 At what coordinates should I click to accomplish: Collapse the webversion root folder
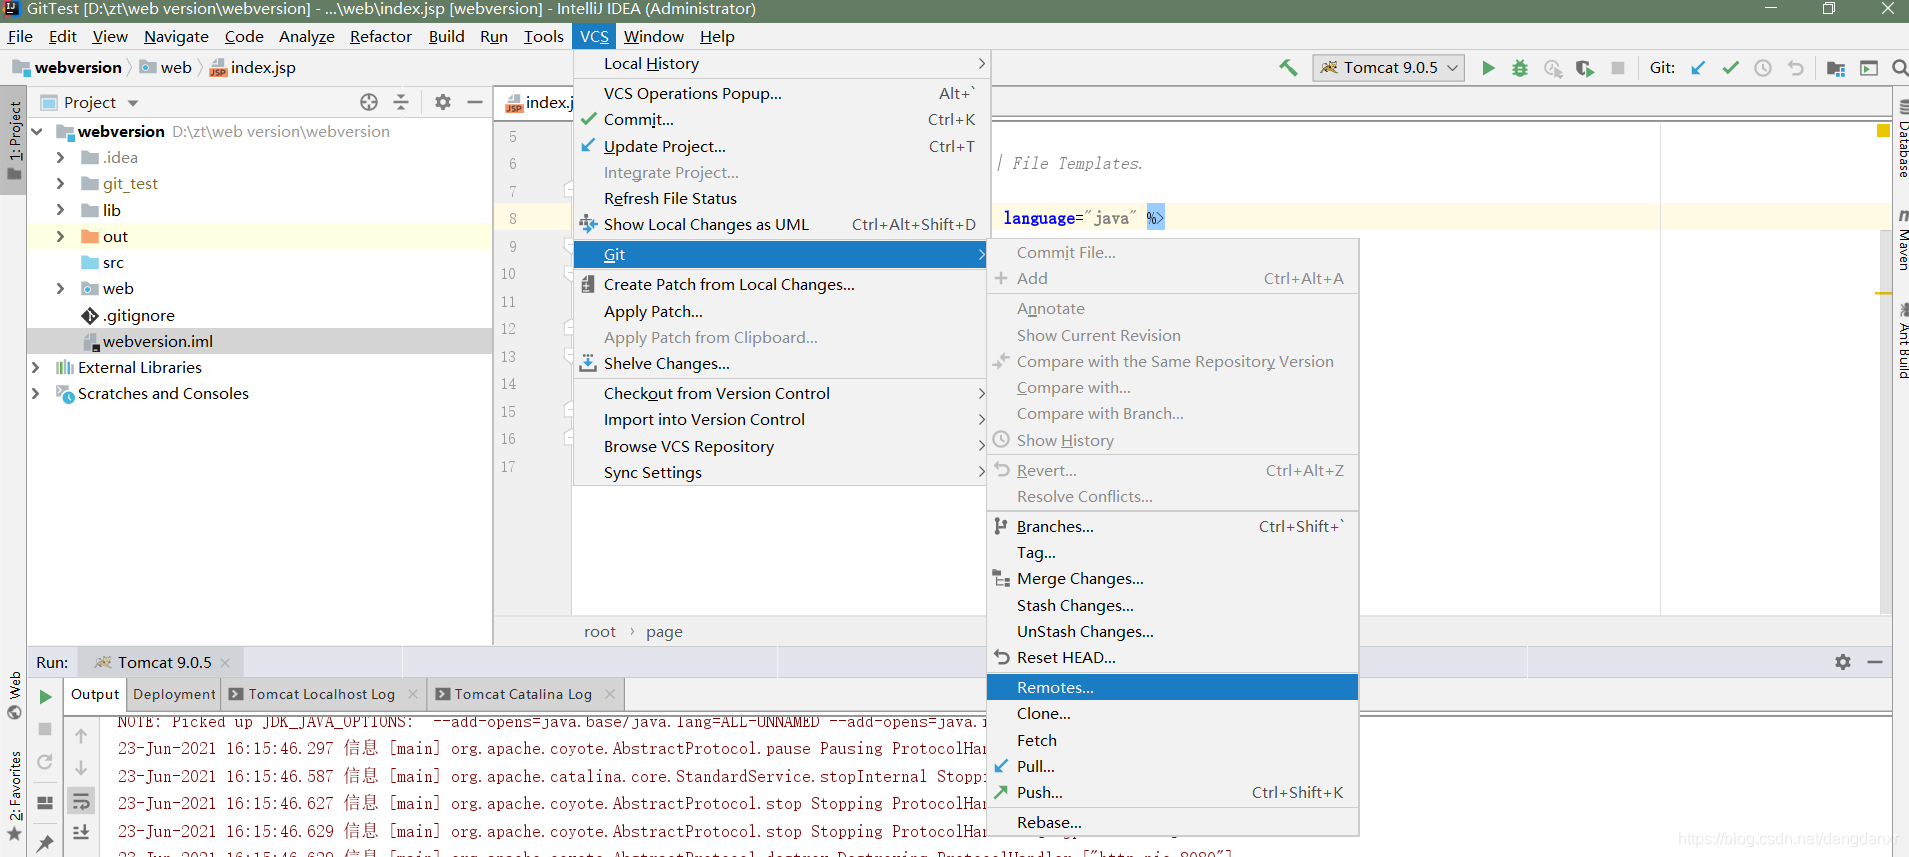(37, 131)
